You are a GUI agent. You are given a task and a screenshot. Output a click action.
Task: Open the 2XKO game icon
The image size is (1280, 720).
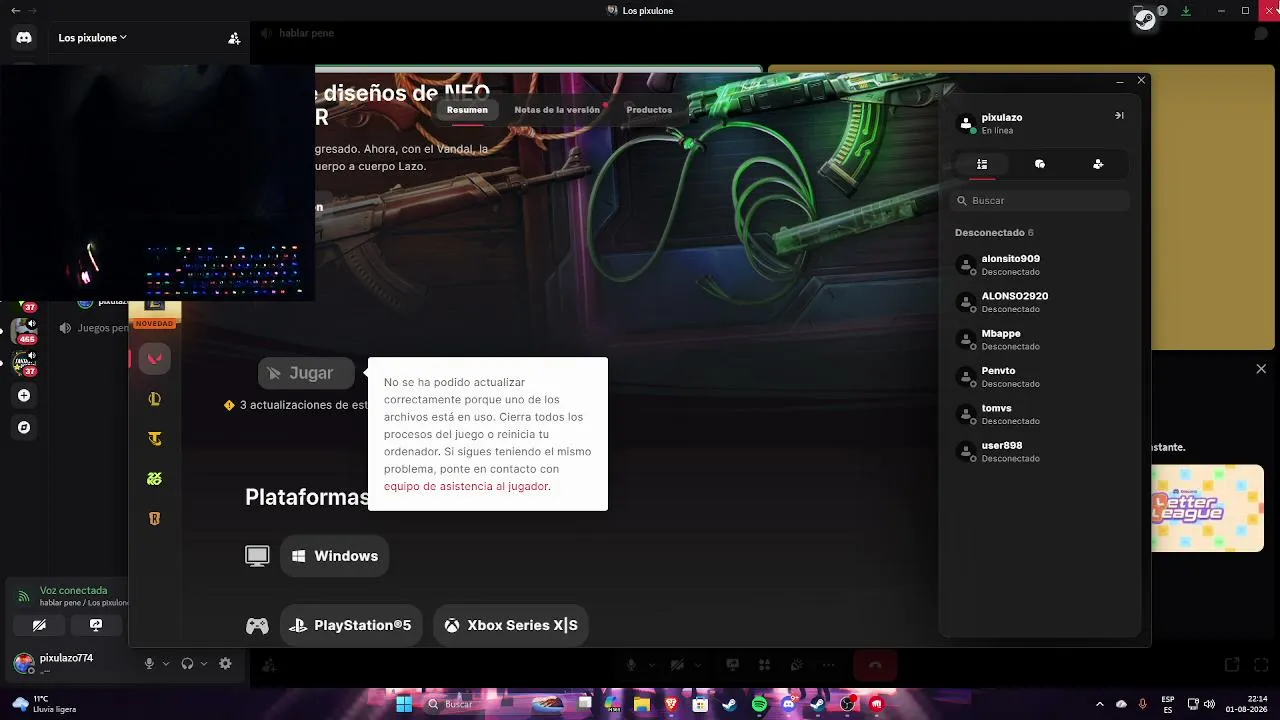(154, 479)
